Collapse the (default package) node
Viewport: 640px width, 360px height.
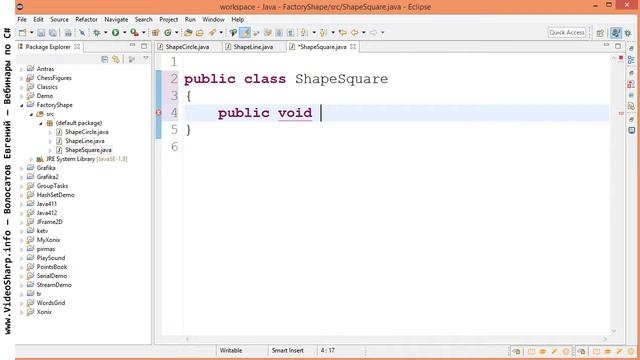coord(40,123)
